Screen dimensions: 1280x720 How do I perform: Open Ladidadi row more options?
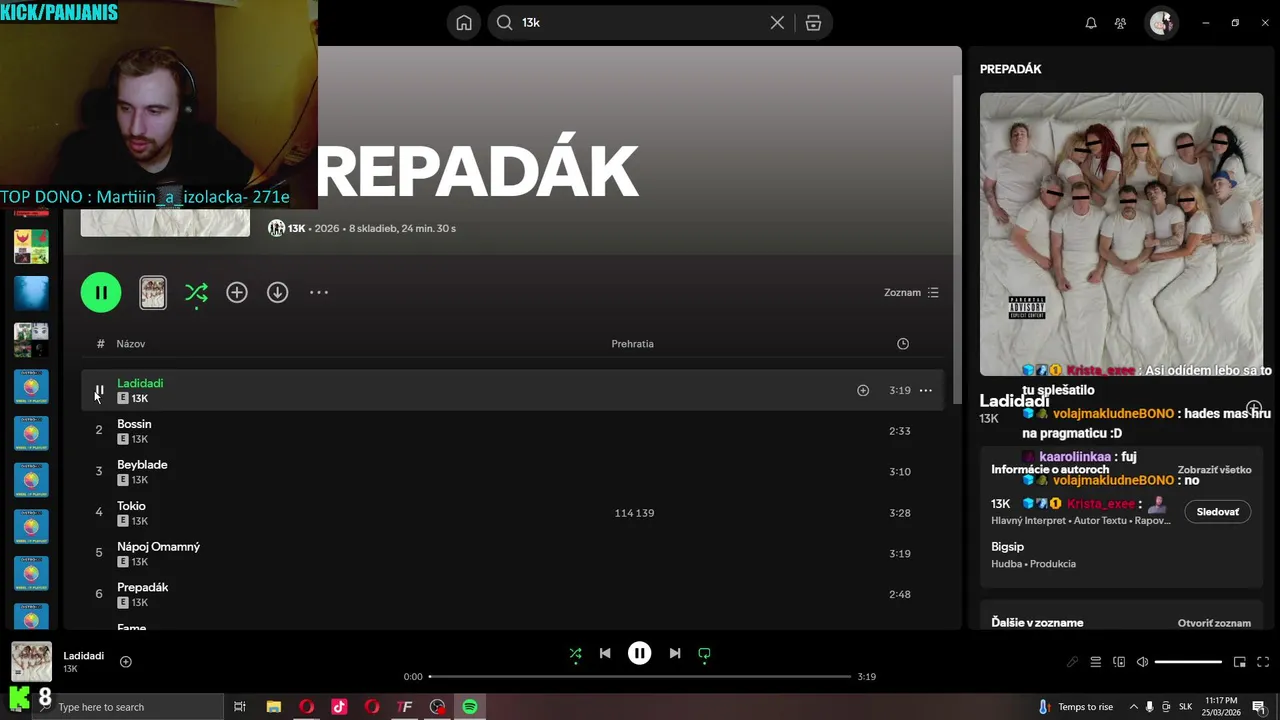[x=926, y=391]
